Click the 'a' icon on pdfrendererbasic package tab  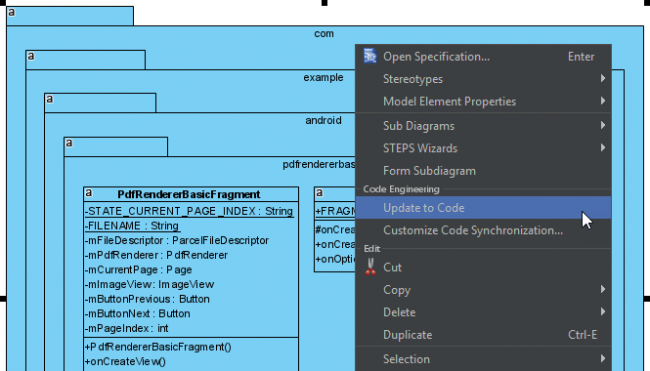click(69, 143)
